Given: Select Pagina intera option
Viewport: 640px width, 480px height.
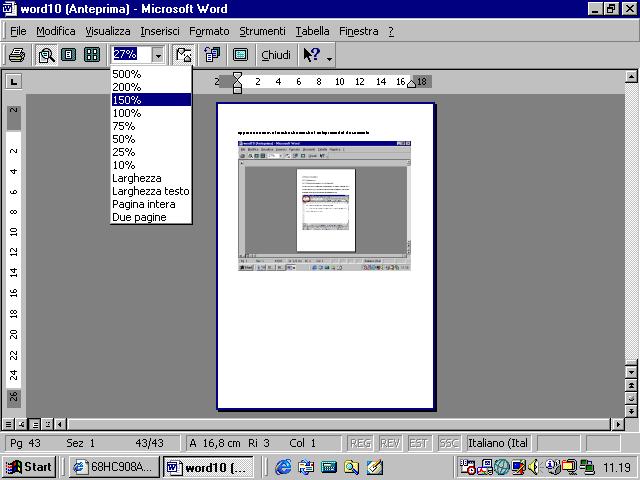Looking at the screenshot, I should click(151, 204).
